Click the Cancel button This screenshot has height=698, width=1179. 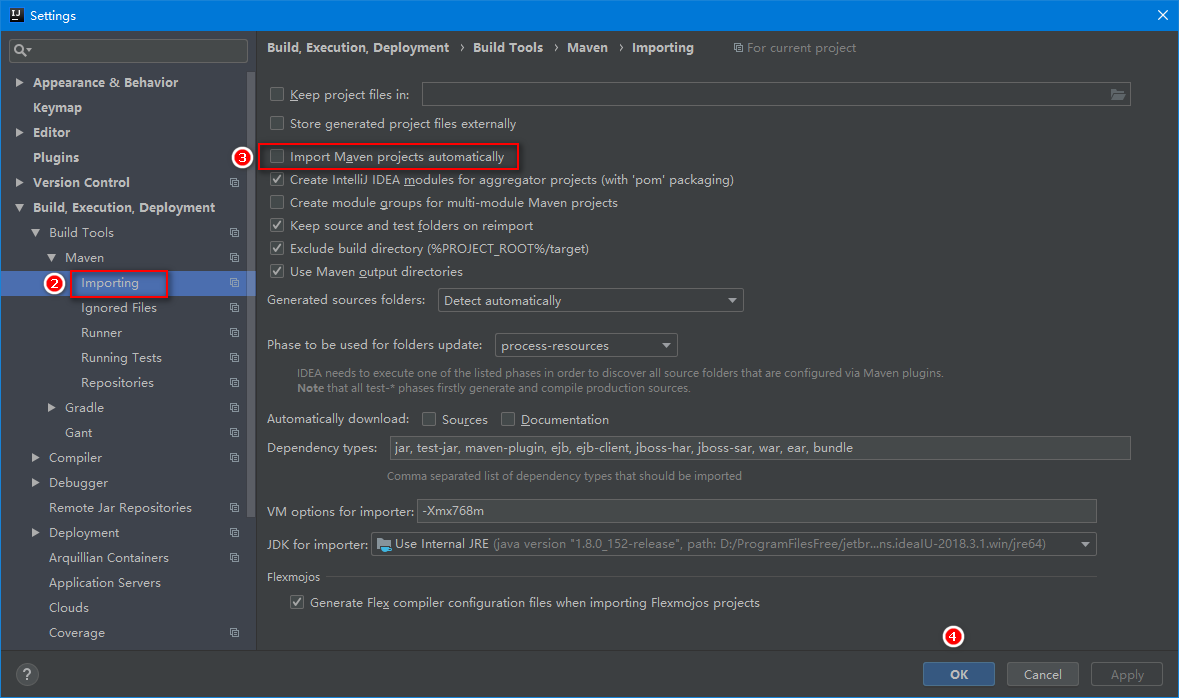tap(1042, 674)
